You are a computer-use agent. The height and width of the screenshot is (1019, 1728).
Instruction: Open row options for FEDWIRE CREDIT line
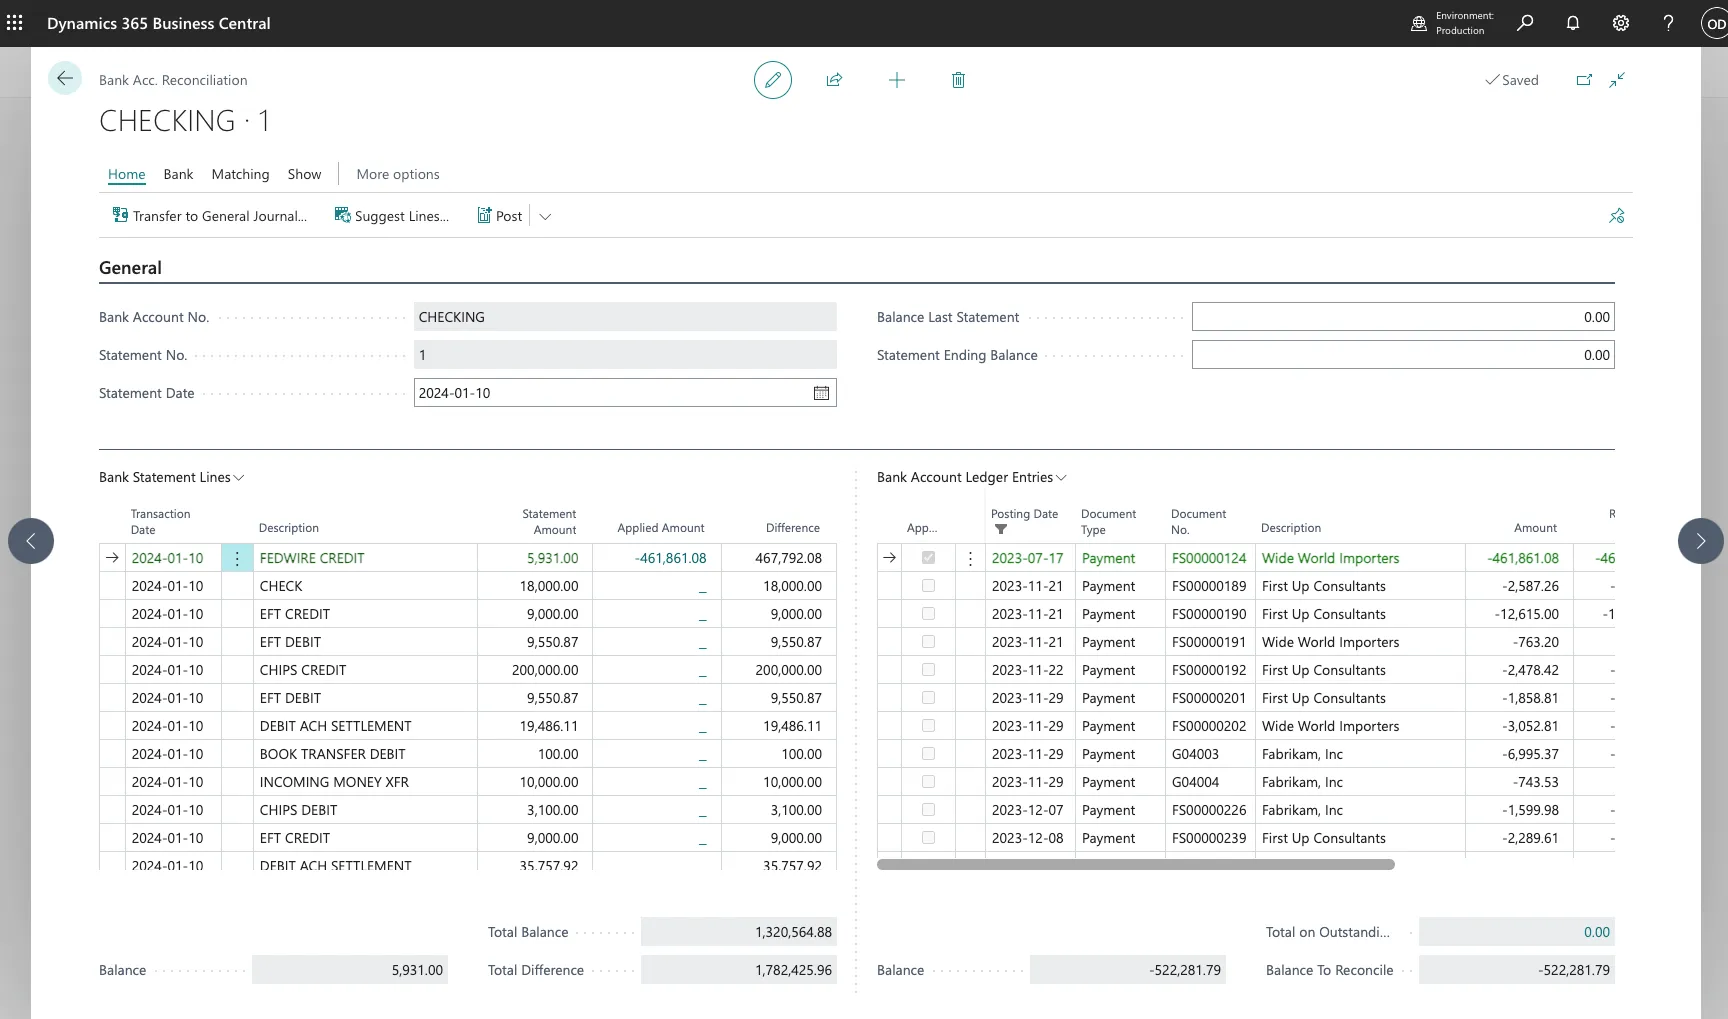pyautogui.click(x=237, y=559)
